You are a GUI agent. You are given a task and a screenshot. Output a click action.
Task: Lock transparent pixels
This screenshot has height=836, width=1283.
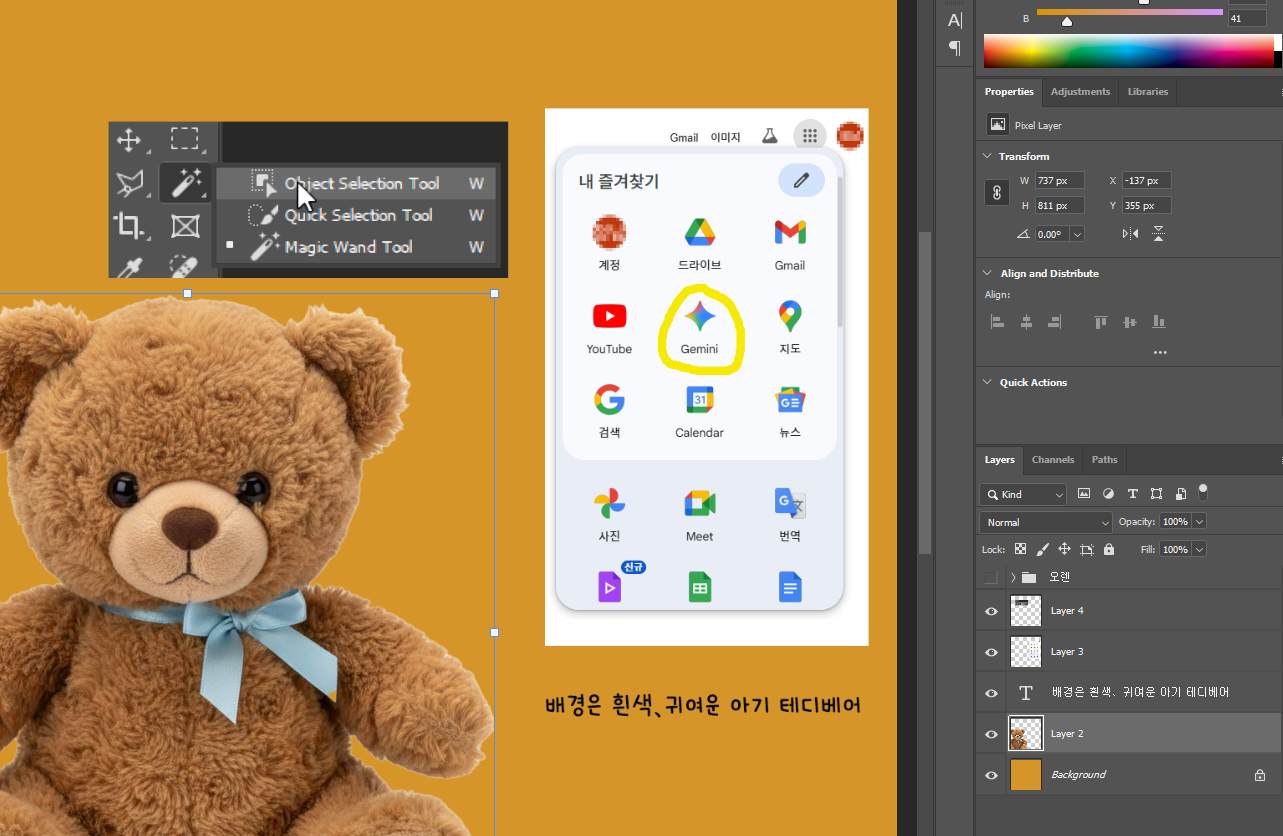[1020, 549]
